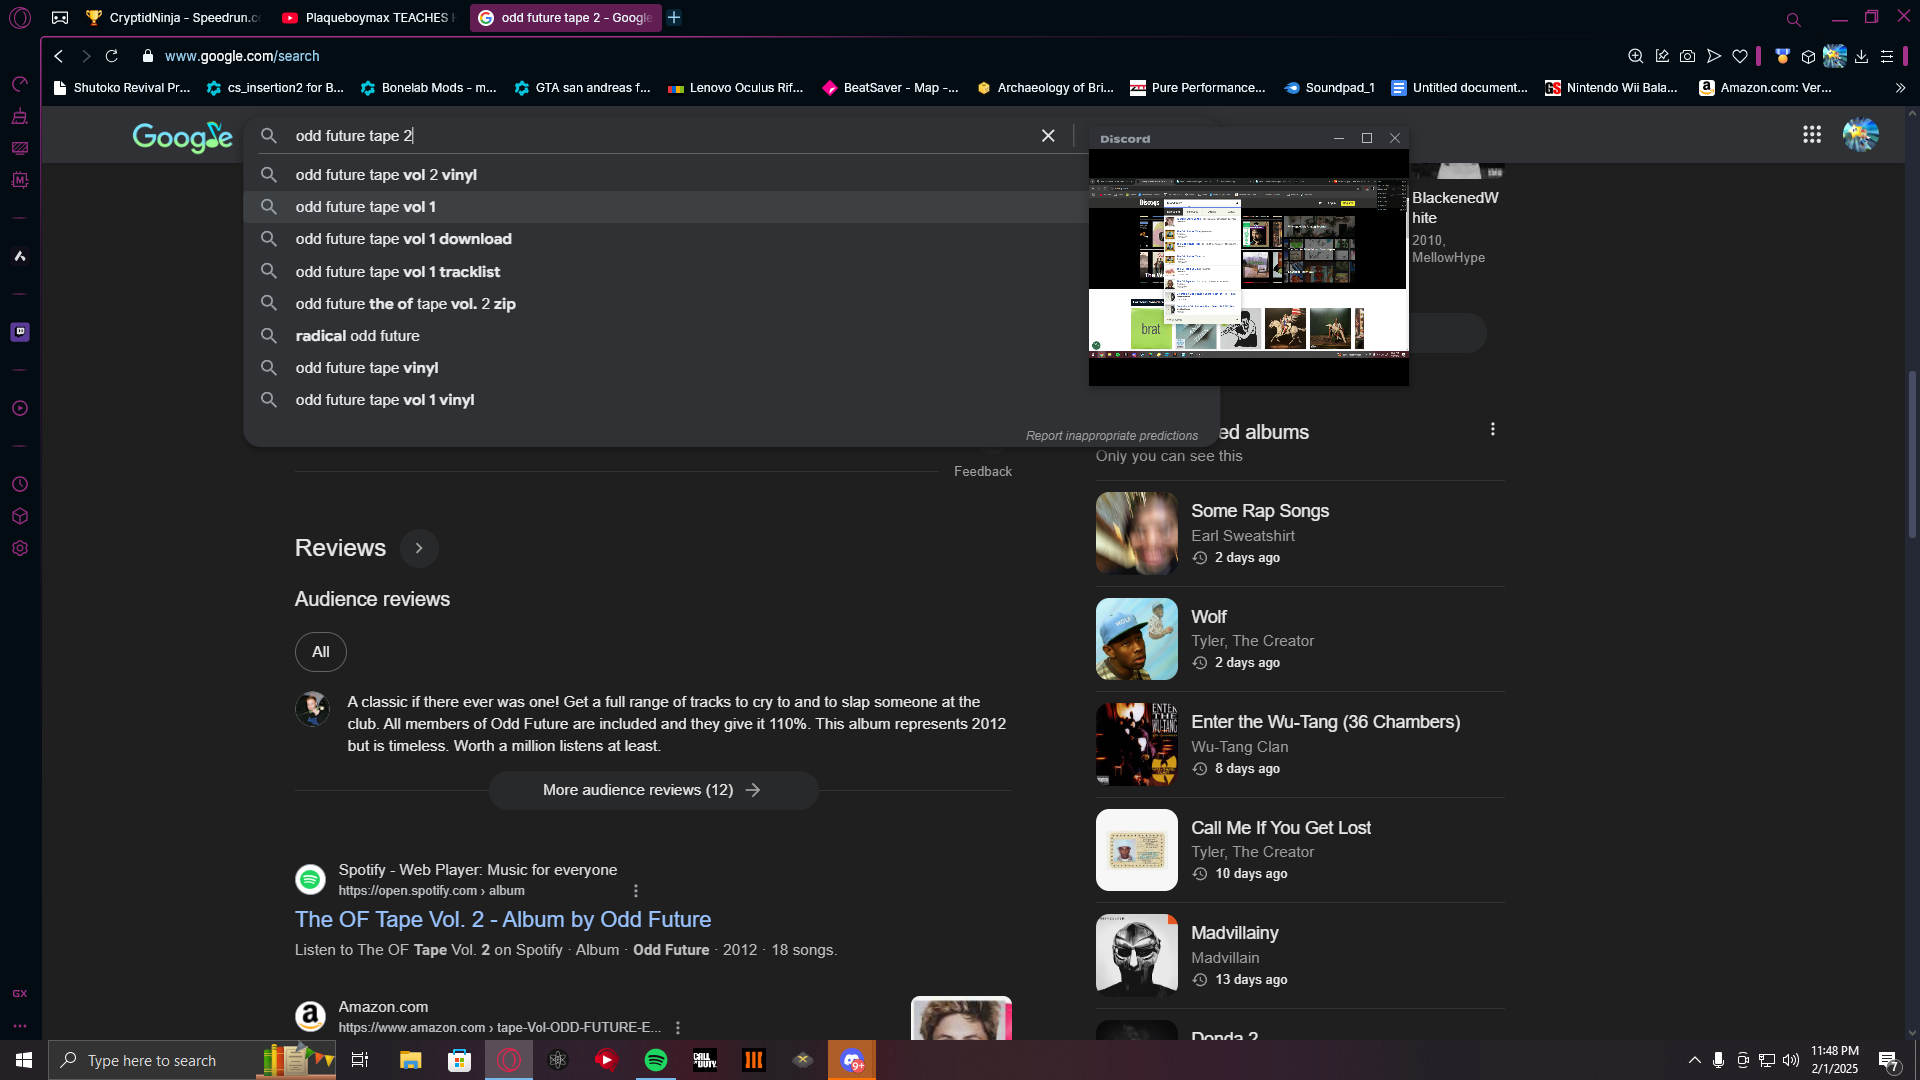
Task: Open options menu for the Spotify result
Action: [636, 891]
